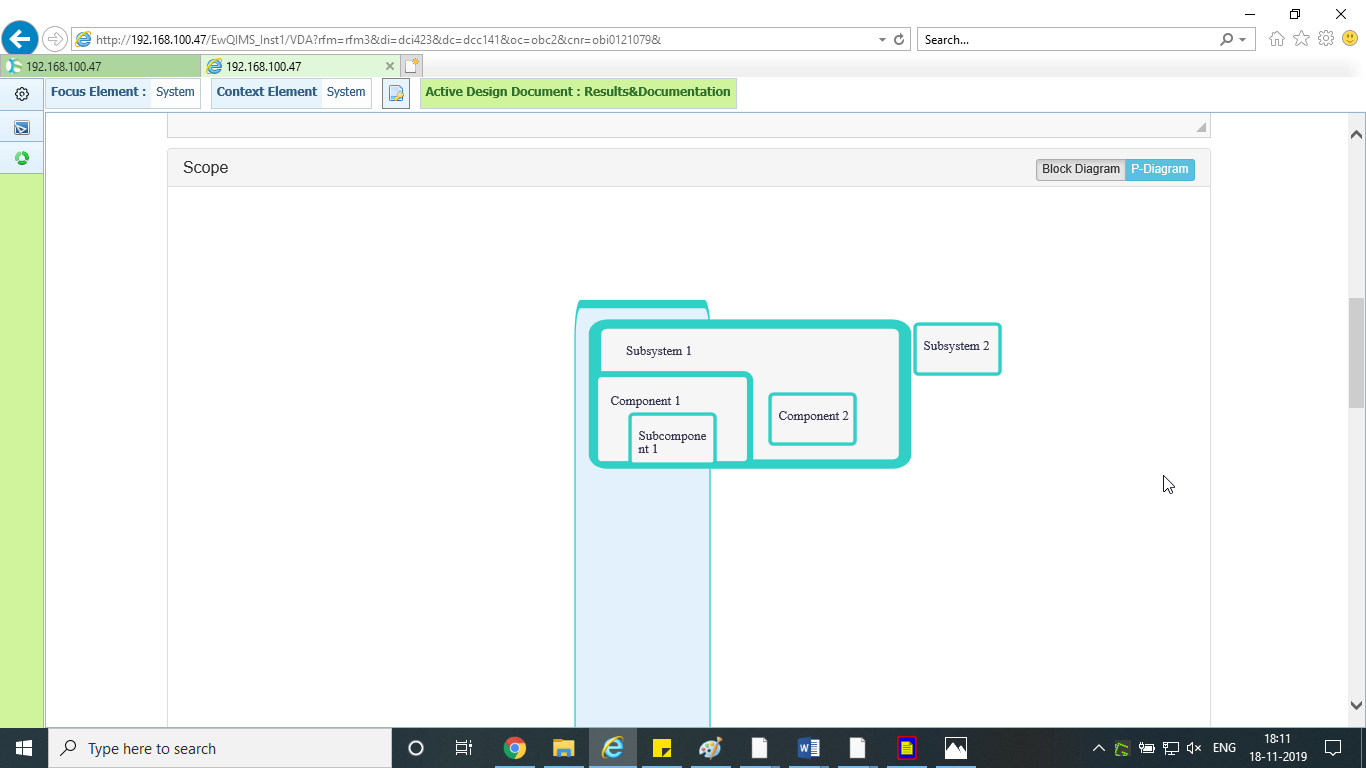Switch to the first 192.168.100.47 tab
This screenshot has height=768, width=1366.
click(100, 66)
